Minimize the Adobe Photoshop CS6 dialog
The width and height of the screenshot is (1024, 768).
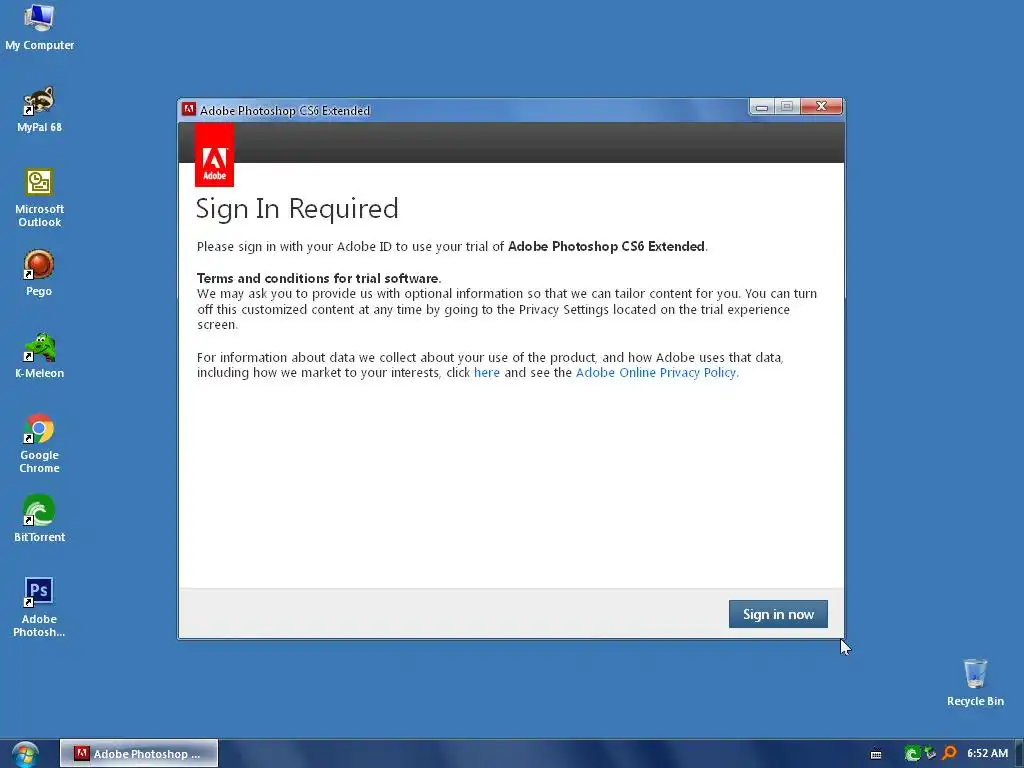pos(761,107)
